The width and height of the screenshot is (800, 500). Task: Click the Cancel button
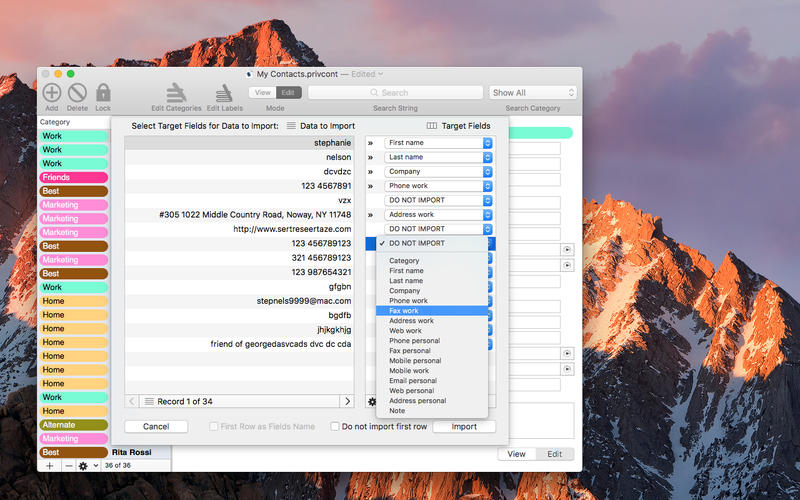[x=156, y=427]
